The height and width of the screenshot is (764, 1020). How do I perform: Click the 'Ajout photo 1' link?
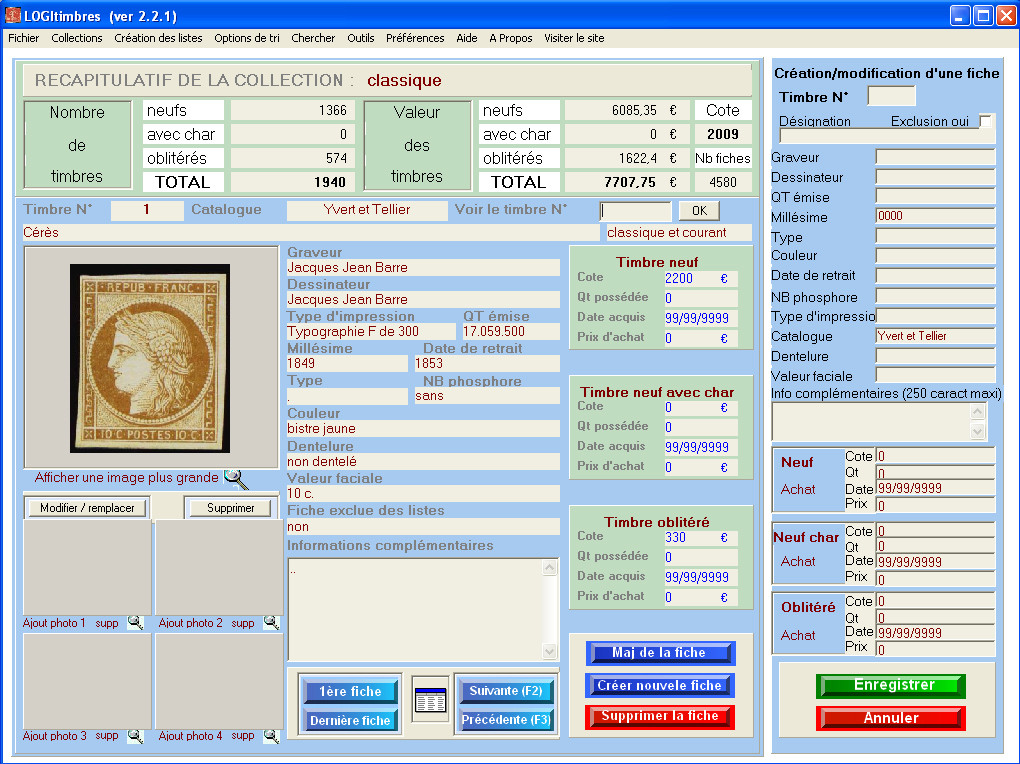click(54, 623)
